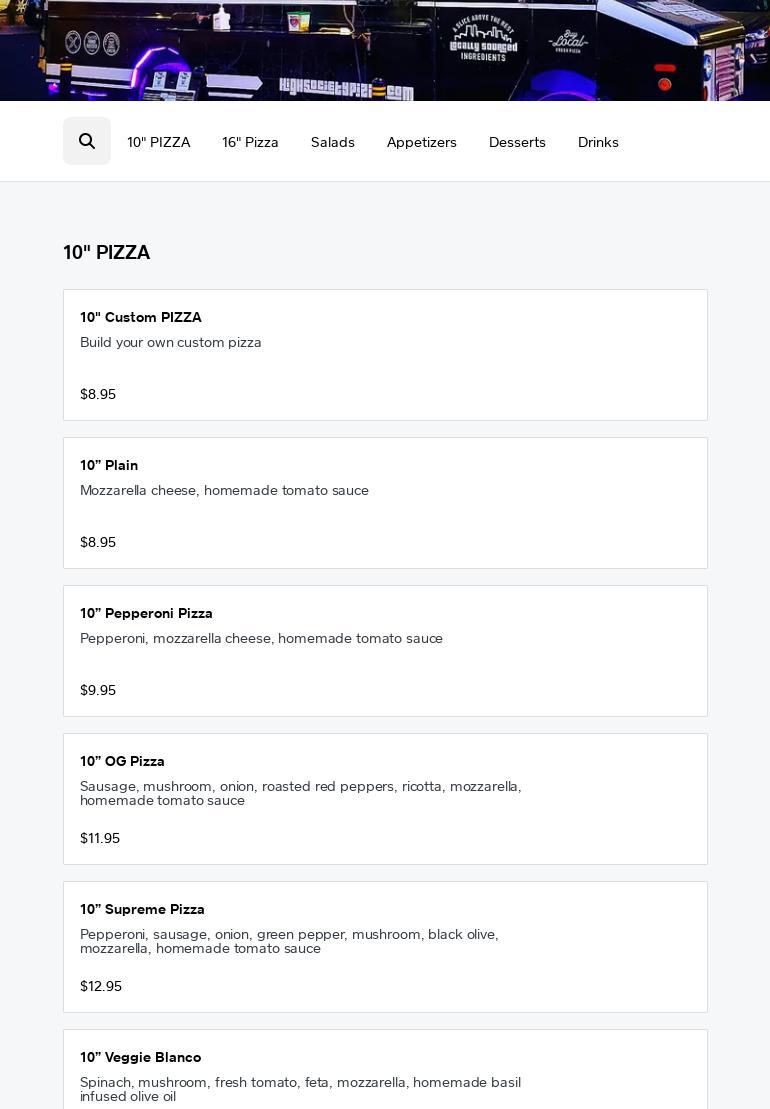This screenshot has height=1109, width=770.
Task: Click the food truck banner image
Action: click(385, 50)
